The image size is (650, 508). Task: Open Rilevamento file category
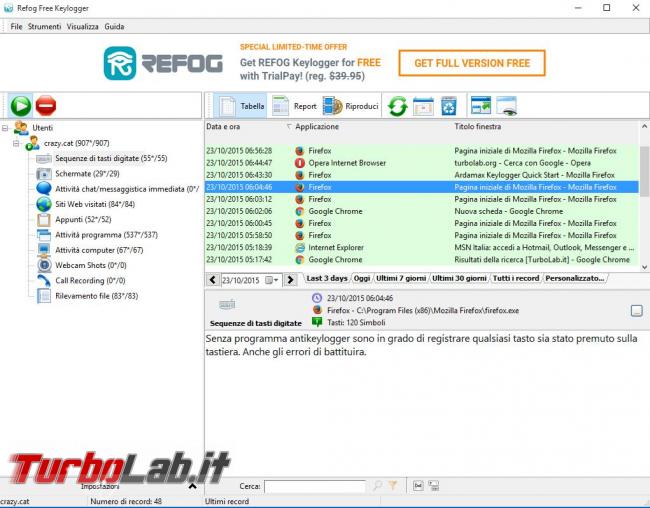point(97,296)
